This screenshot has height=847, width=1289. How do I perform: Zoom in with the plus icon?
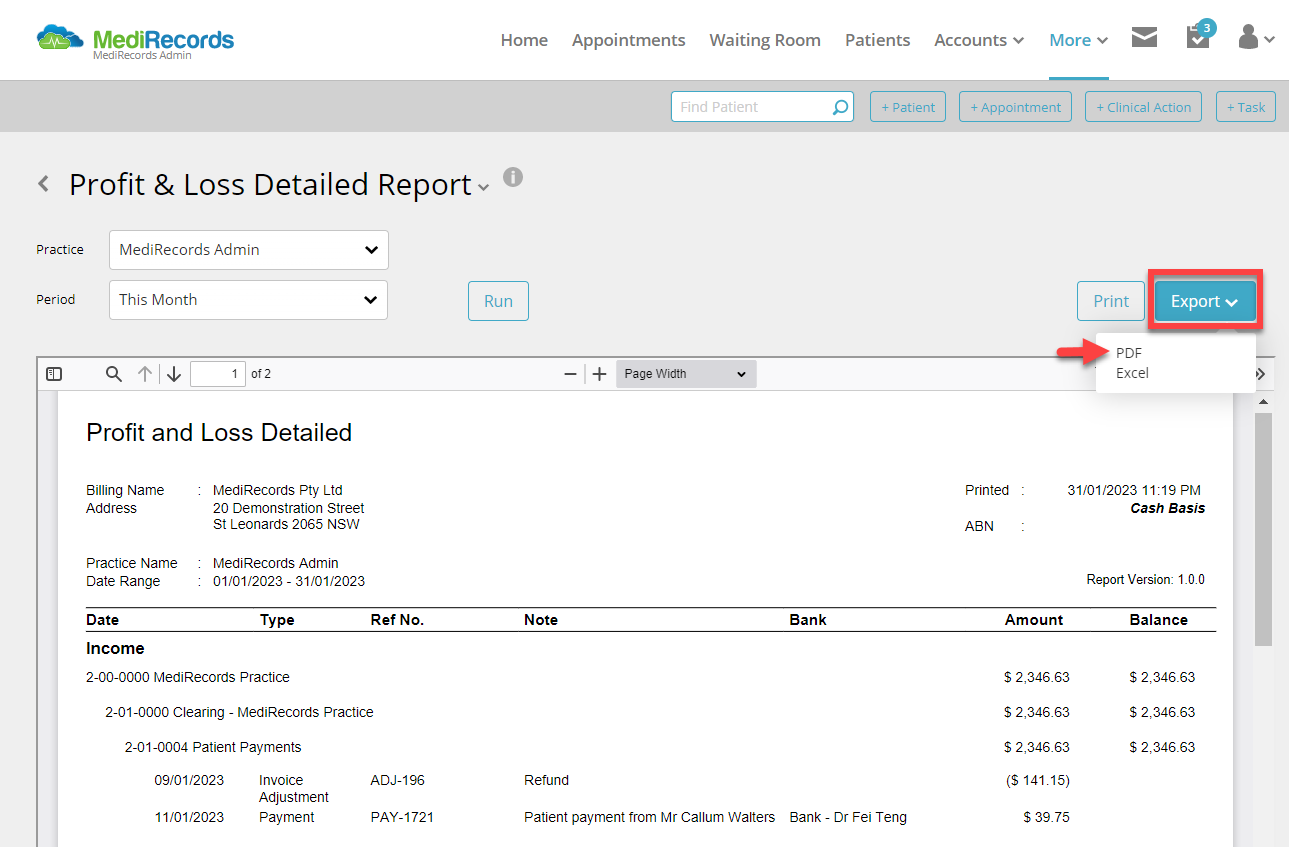pyautogui.click(x=599, y=374)
